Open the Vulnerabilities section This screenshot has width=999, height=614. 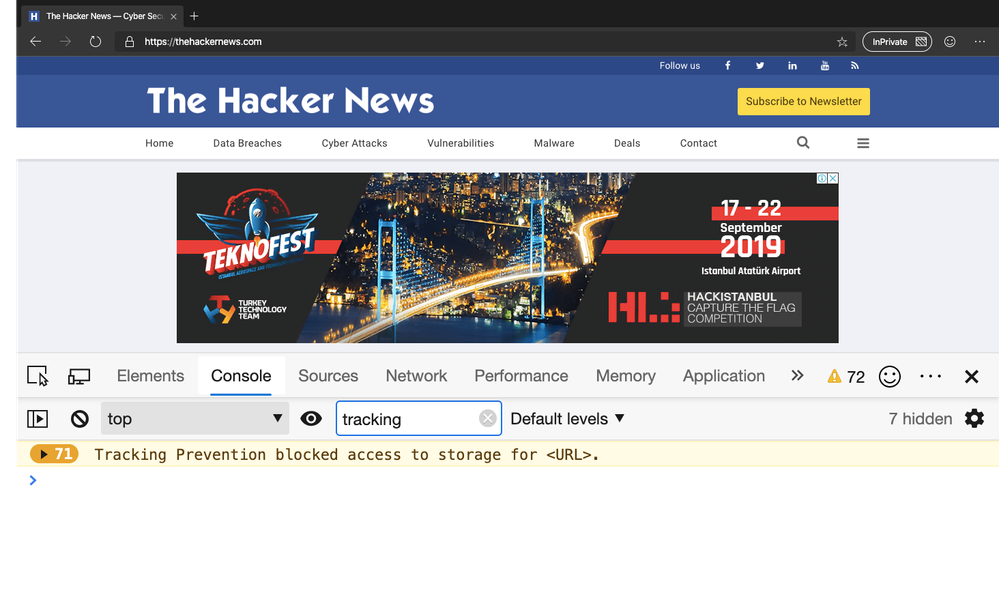pos(461,143)
